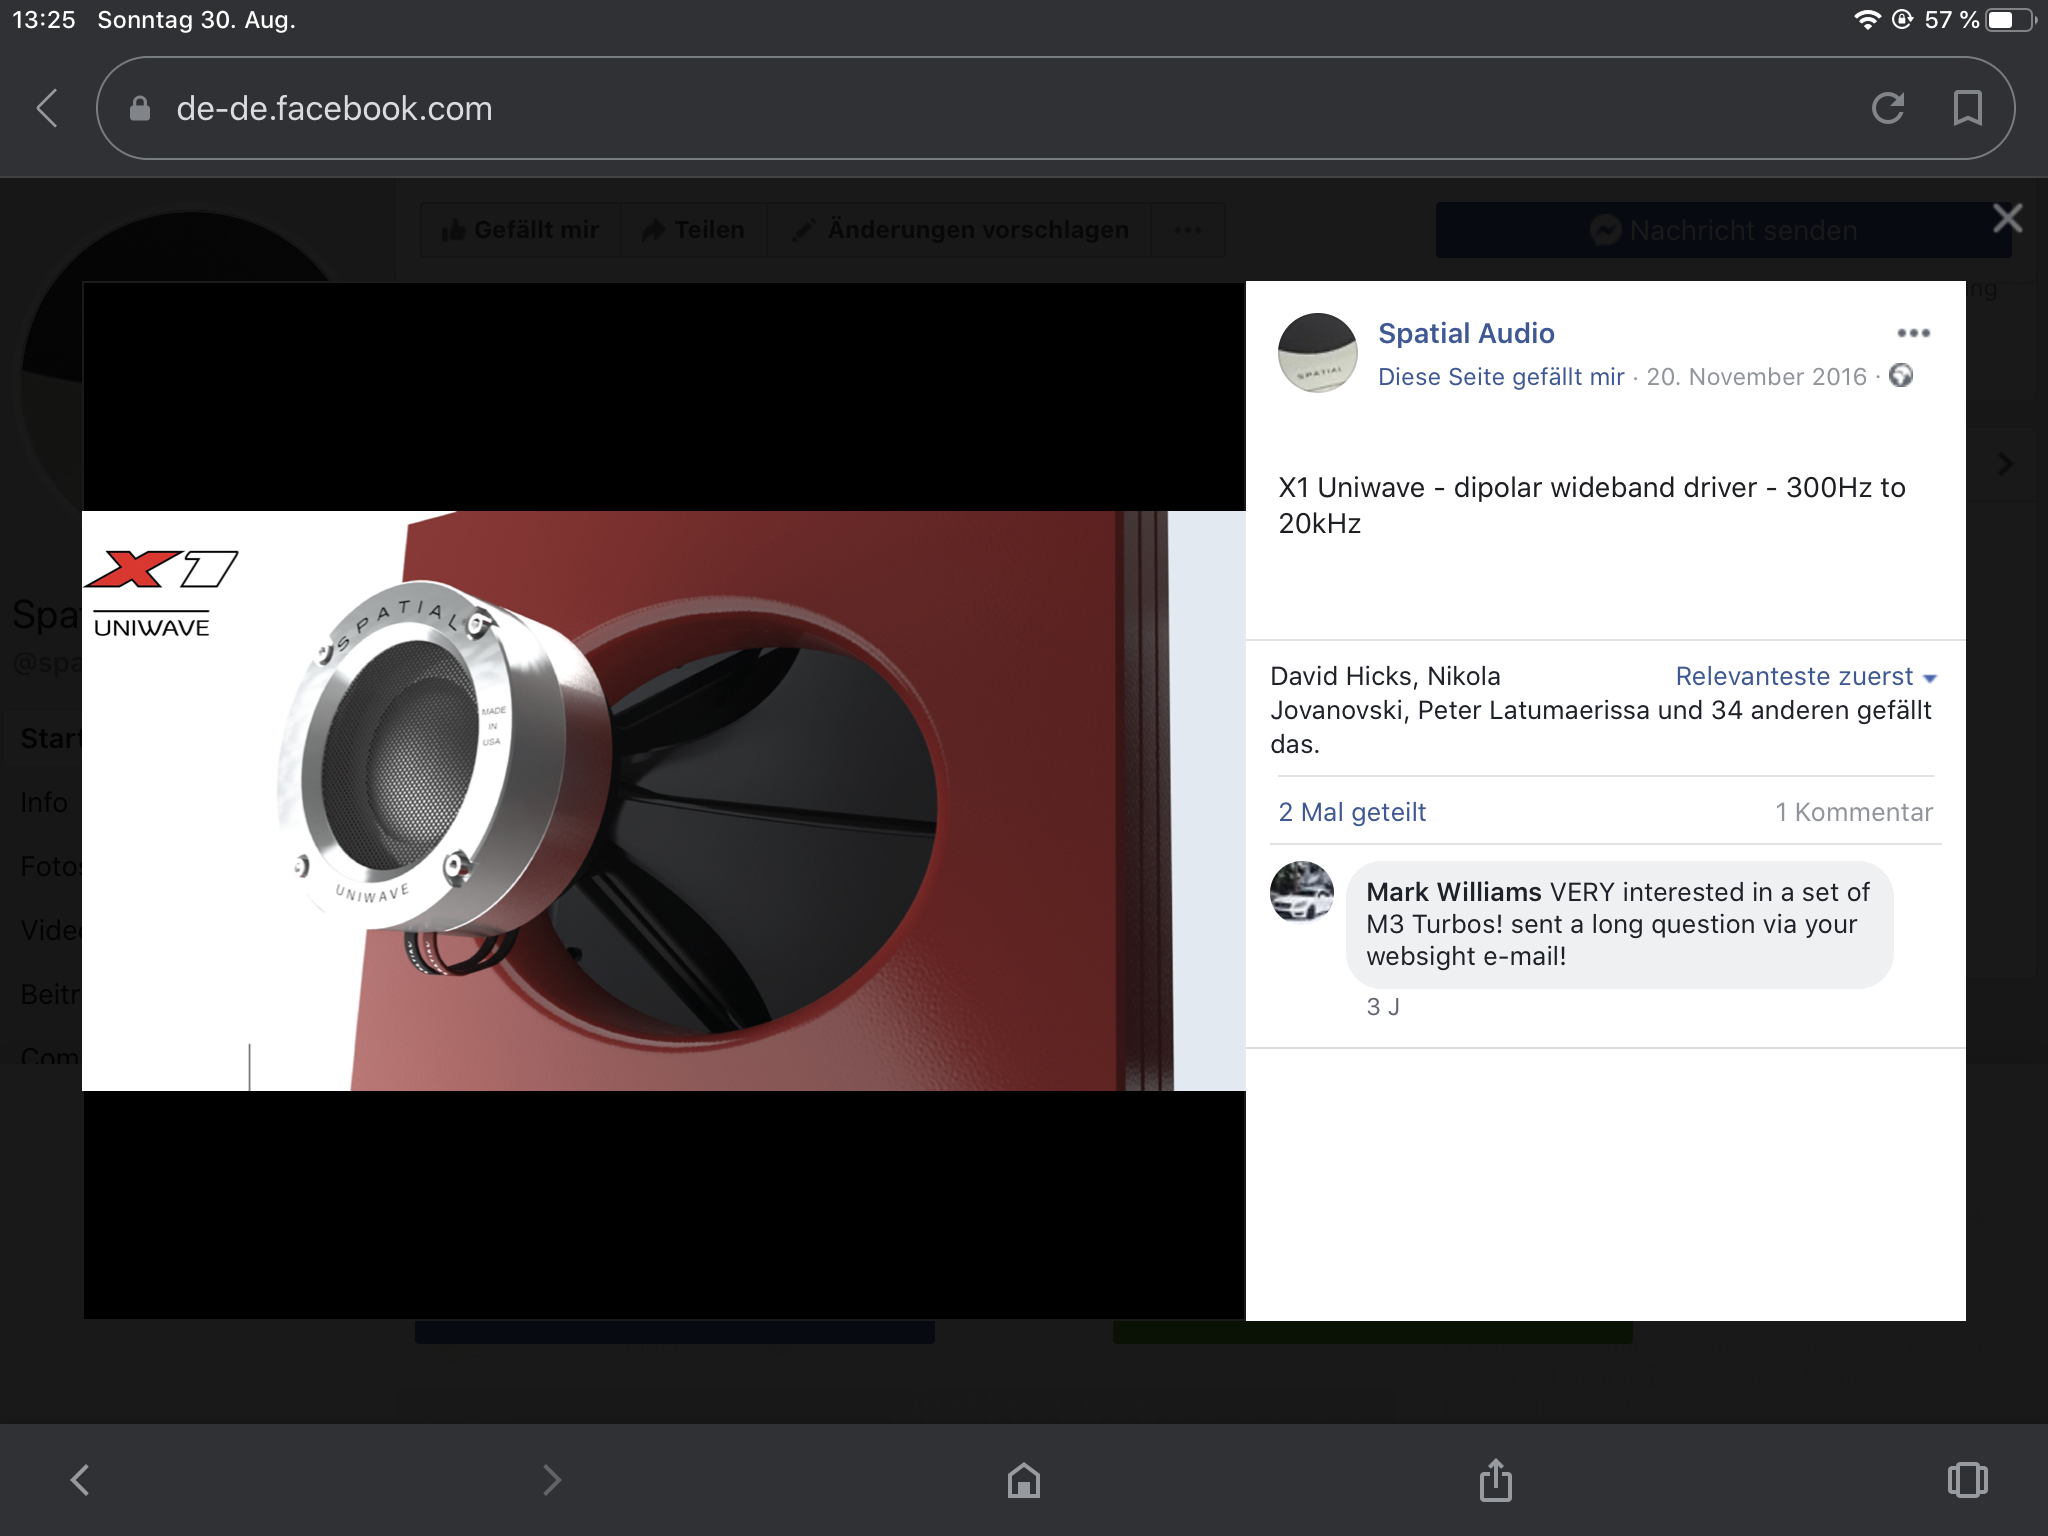The image size is (2048, 1536).
Task: Click the '3 J' comment timestamp
Action: [x=1383, y=1007]
